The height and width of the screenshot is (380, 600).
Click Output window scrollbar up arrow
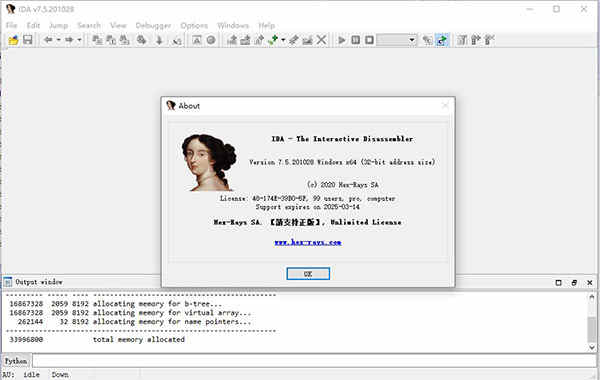coord(592,297)
